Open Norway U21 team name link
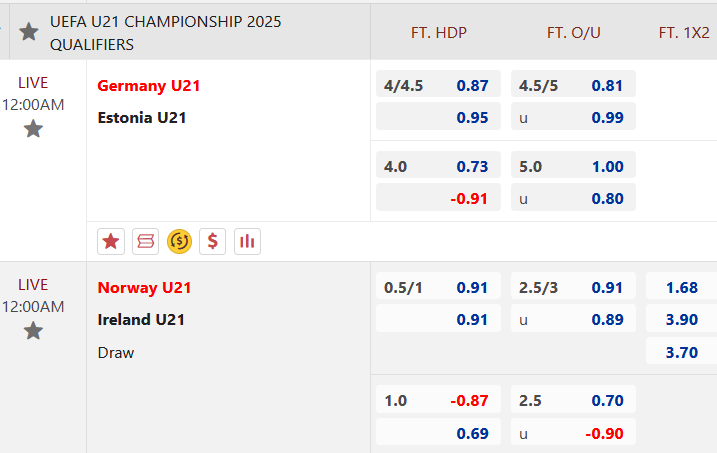Image resolution: width=717 pixels, height=453 pixels. coord(144,288)
